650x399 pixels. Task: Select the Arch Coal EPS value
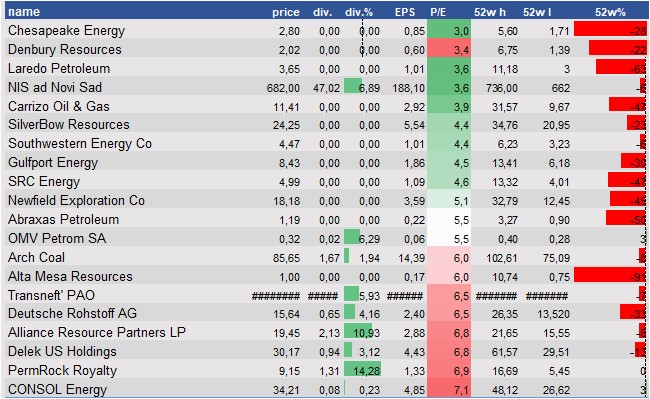412,258
